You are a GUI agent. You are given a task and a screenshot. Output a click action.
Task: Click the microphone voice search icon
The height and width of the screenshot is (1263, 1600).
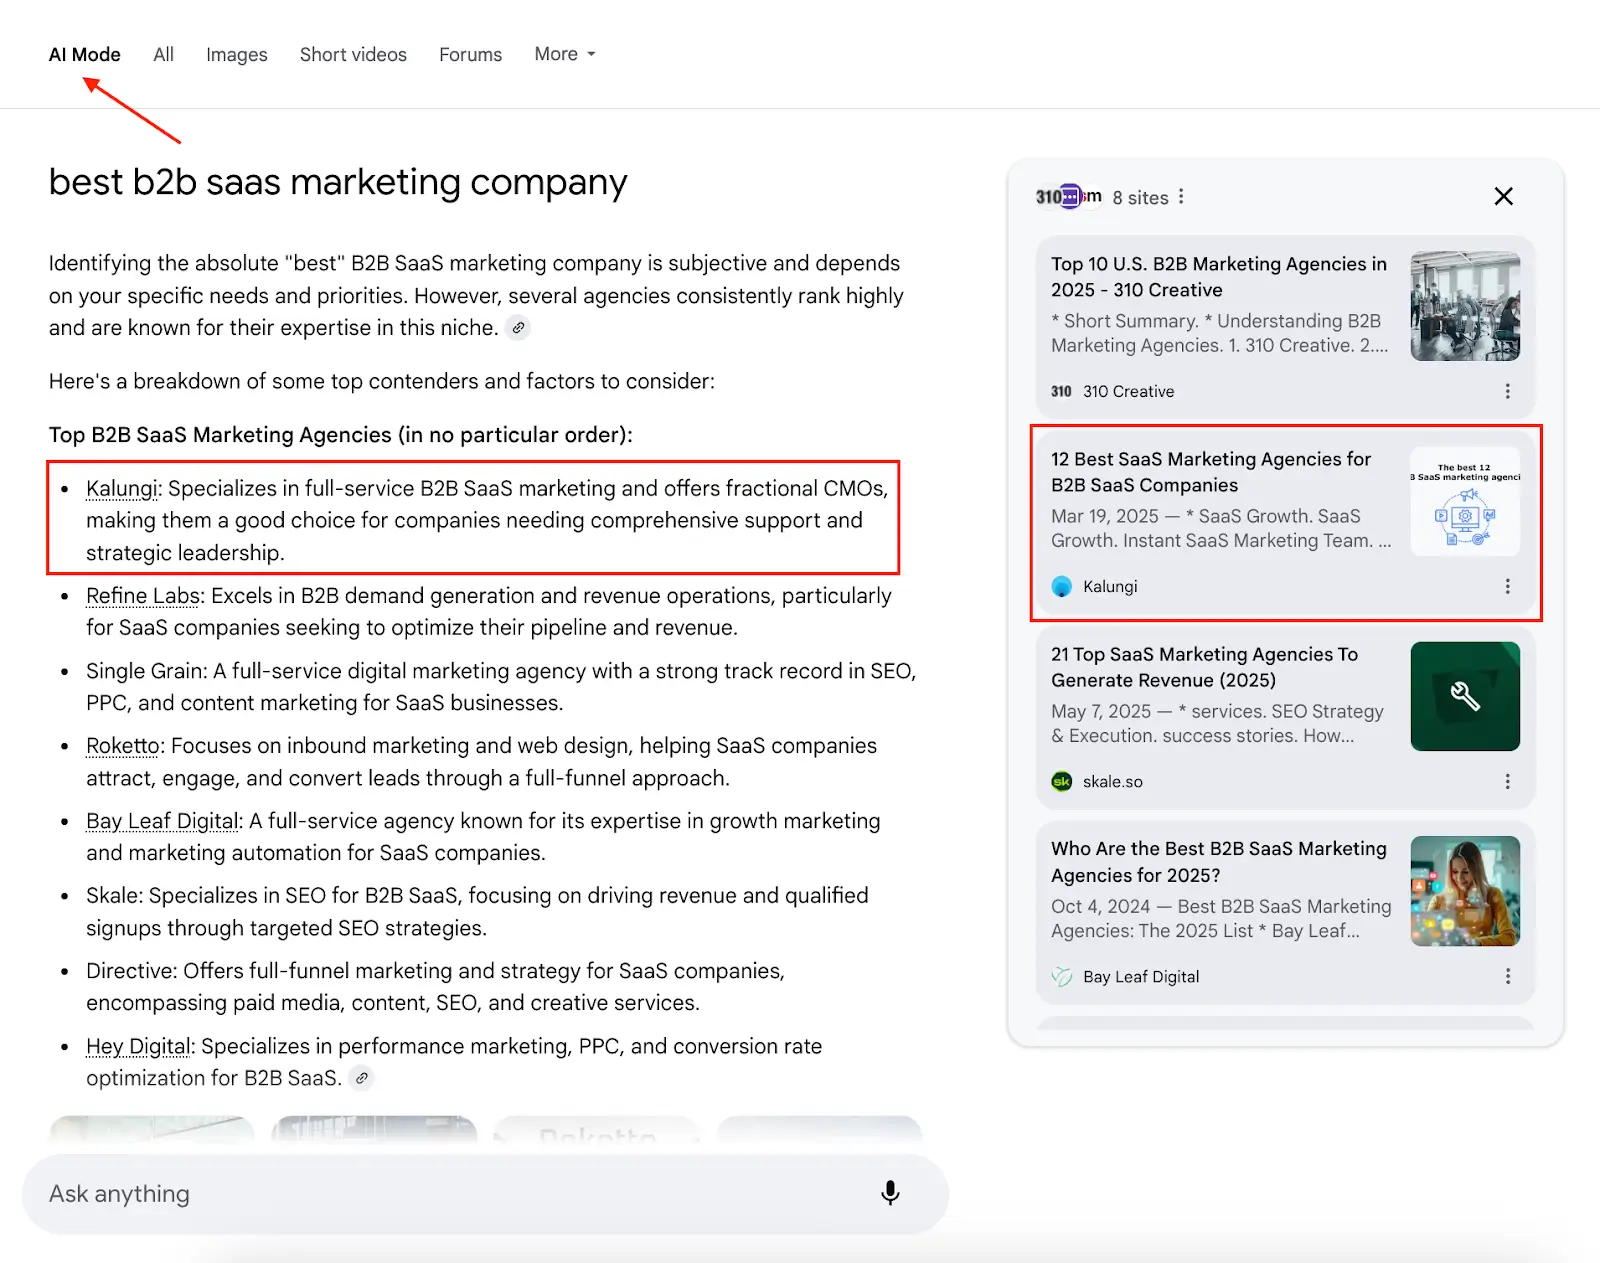coord(890,1193)
